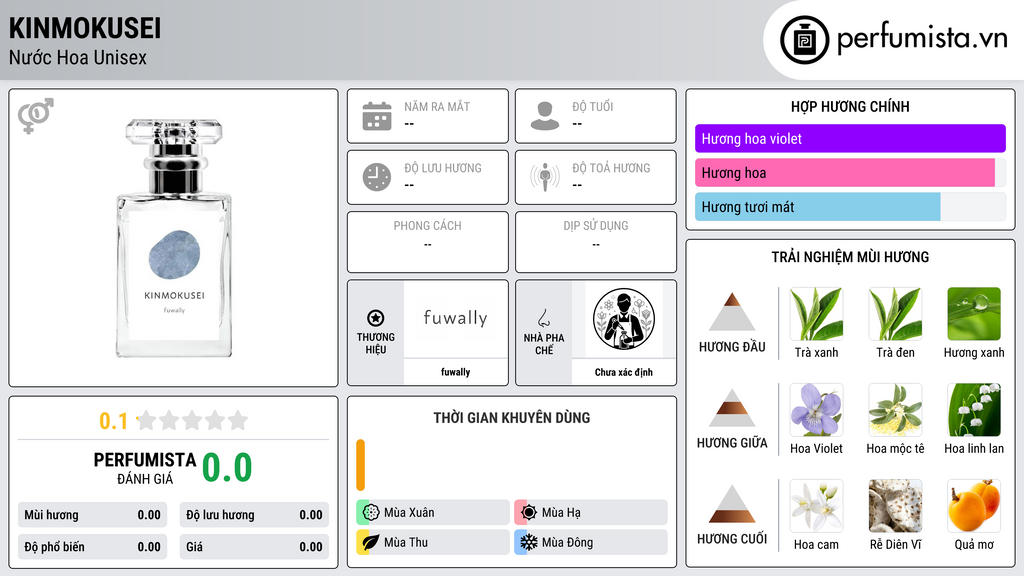This screenshot has height=576, width=1024.
Task: Click the Hương đầu pyramid icon
Action: point(732,312)
